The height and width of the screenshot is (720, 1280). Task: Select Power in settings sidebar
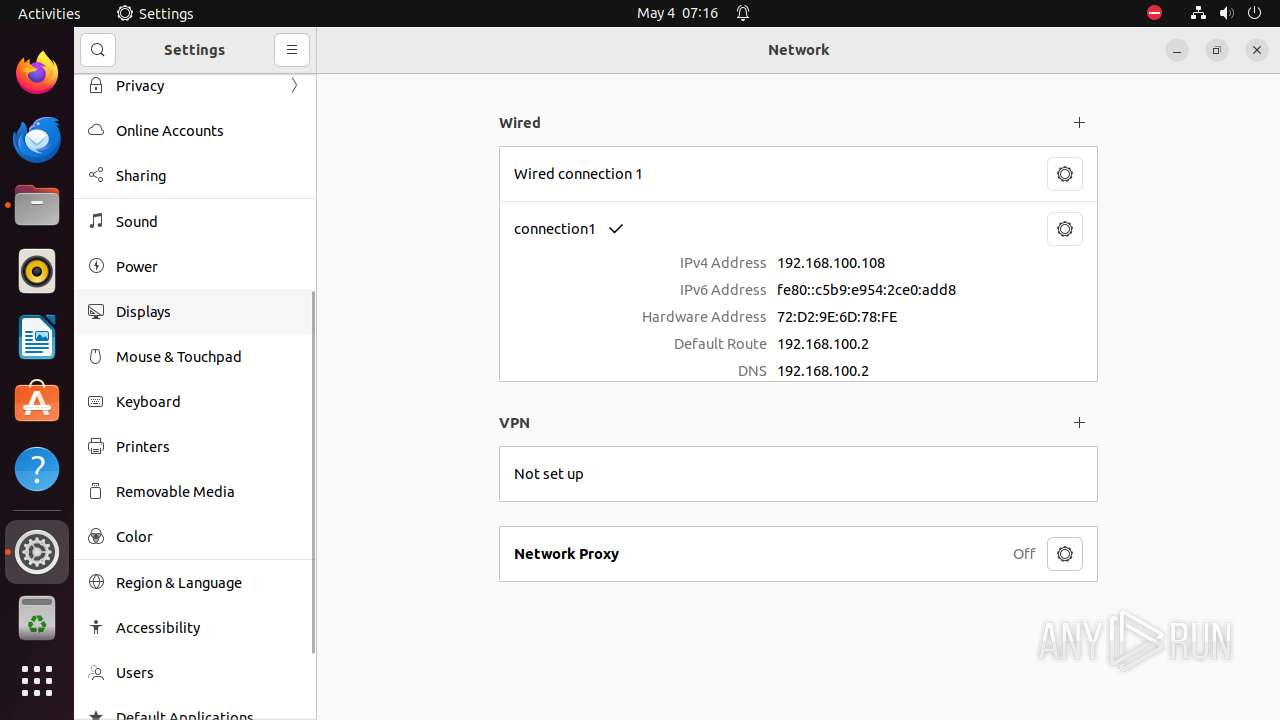[x=195, y=267]
